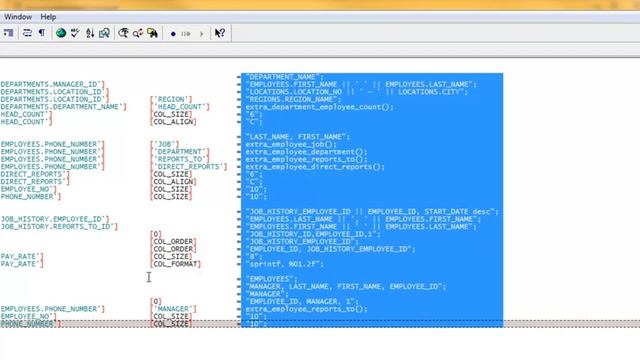
Task: Click "REGIONS.REGION_NAME"; line
Action: point(293,99)
